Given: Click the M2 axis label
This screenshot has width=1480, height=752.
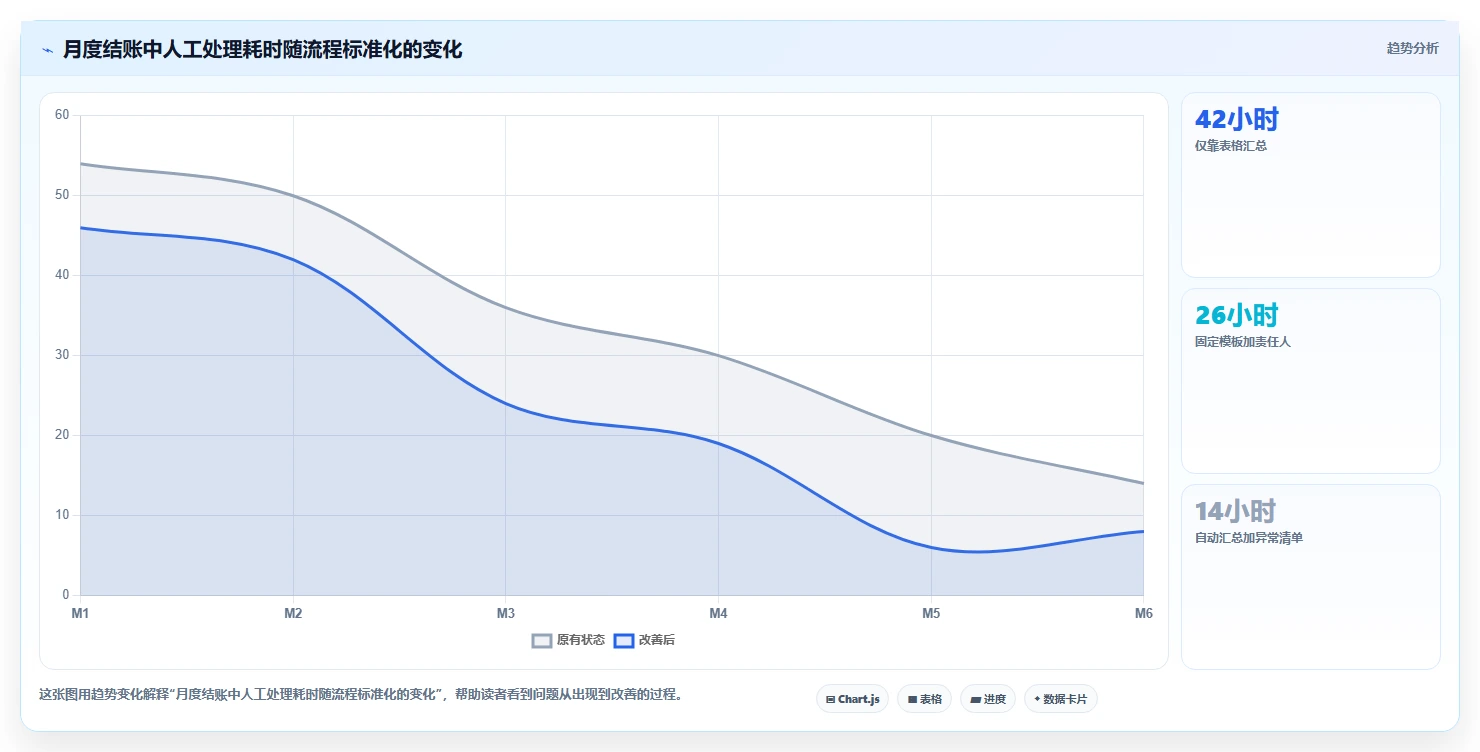Looking at the screenshot, I should [x=293, y=613].
